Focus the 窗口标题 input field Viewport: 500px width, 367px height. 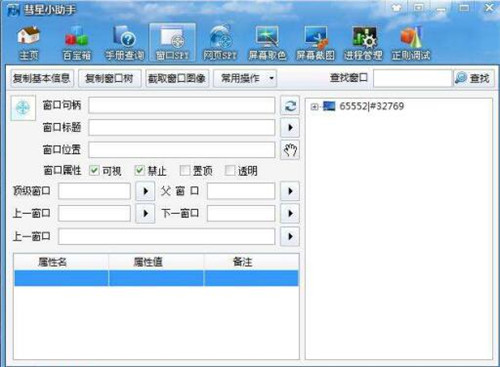(x=182, y=127)
